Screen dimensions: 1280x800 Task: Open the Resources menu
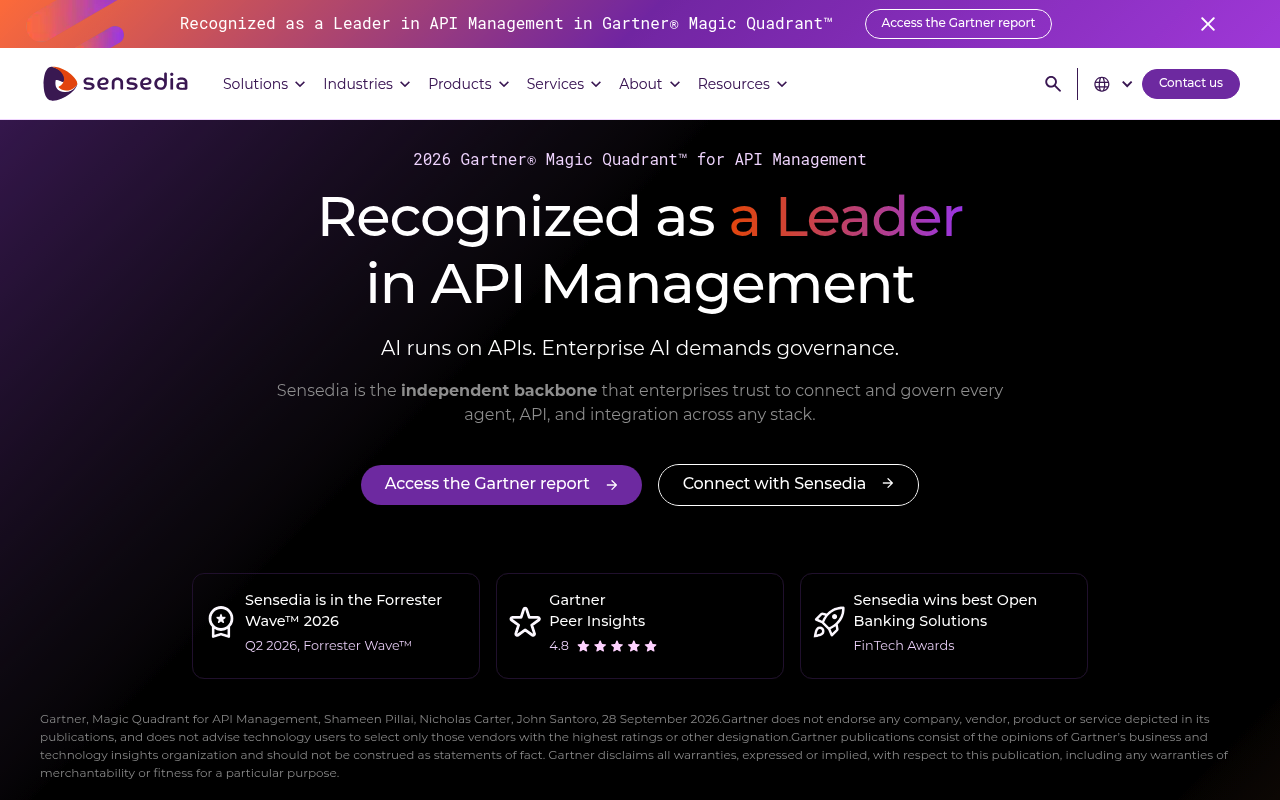click(743, 84)
